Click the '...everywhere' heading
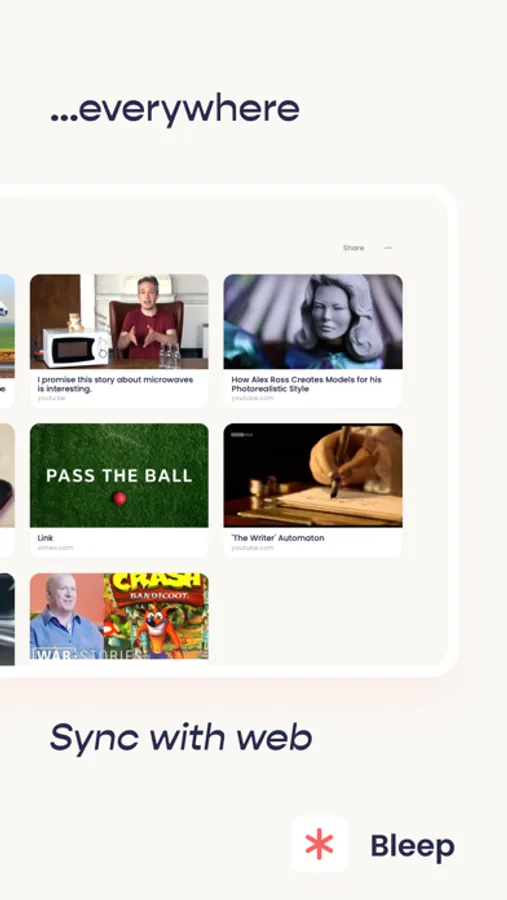The width and height of the screenshot is (507, 900). pyautogui.click(x=175, y=110)
